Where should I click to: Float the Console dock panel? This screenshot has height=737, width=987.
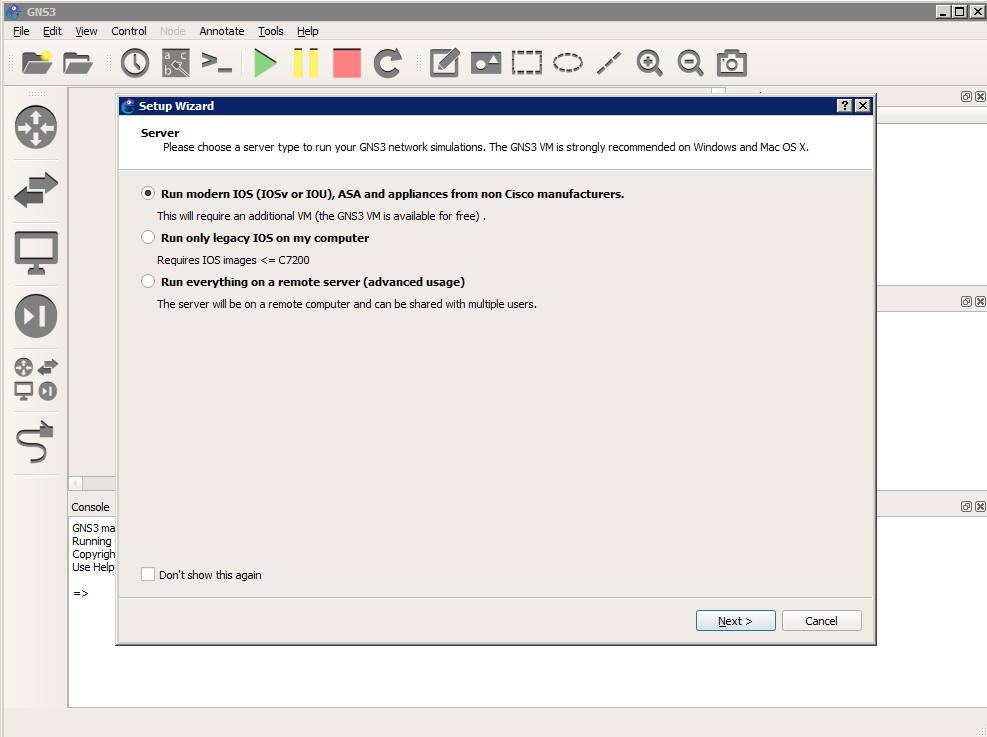pyautogui.click(x=966, y=507)
